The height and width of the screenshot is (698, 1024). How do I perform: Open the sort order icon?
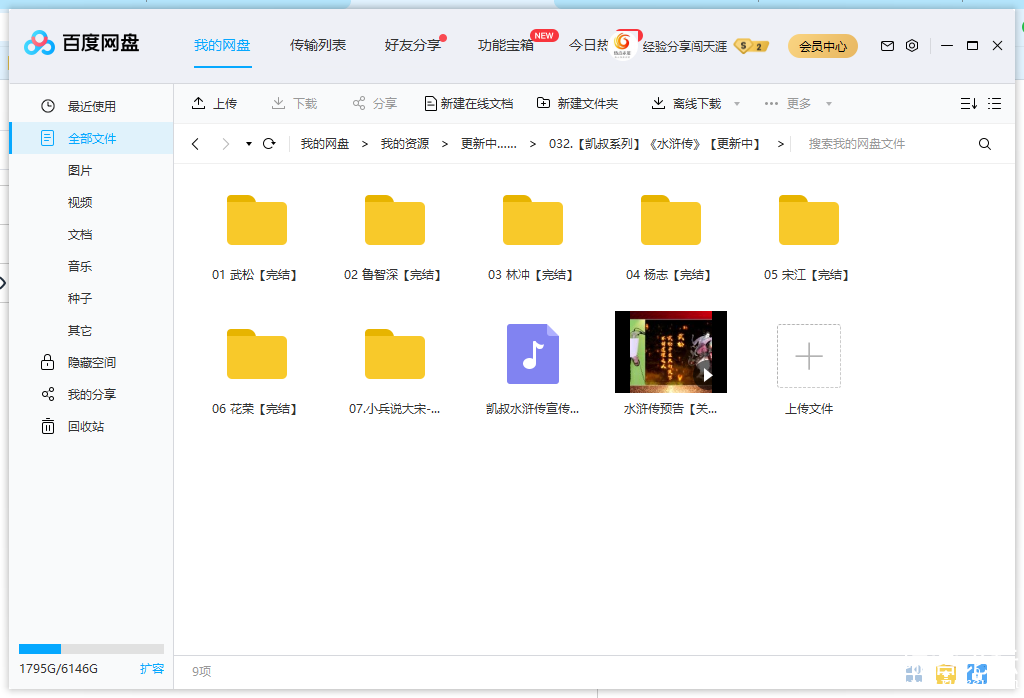click(968, 103)
